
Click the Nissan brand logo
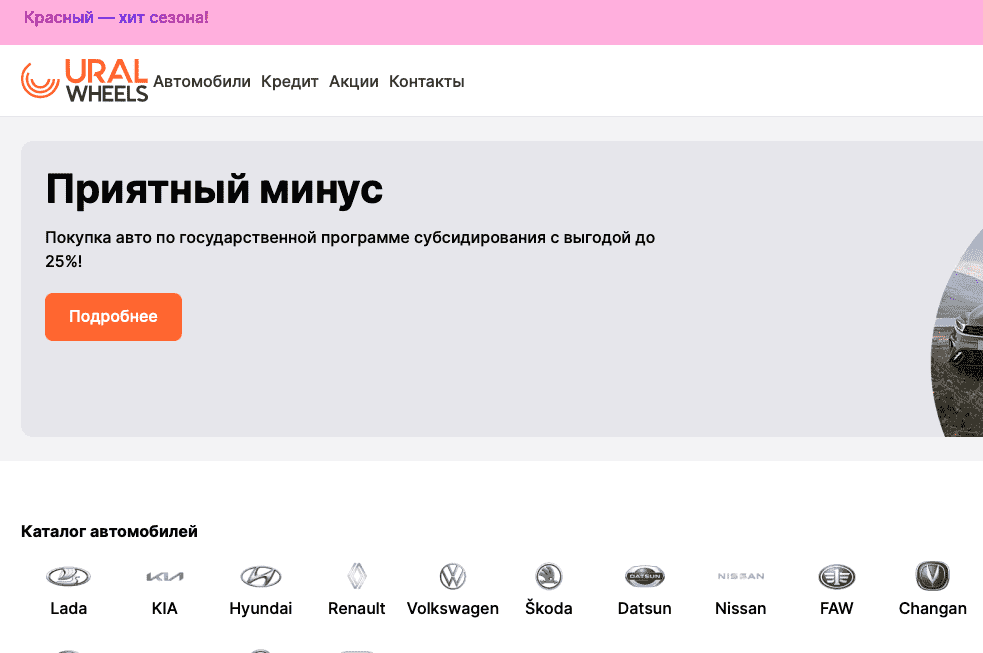740,577
